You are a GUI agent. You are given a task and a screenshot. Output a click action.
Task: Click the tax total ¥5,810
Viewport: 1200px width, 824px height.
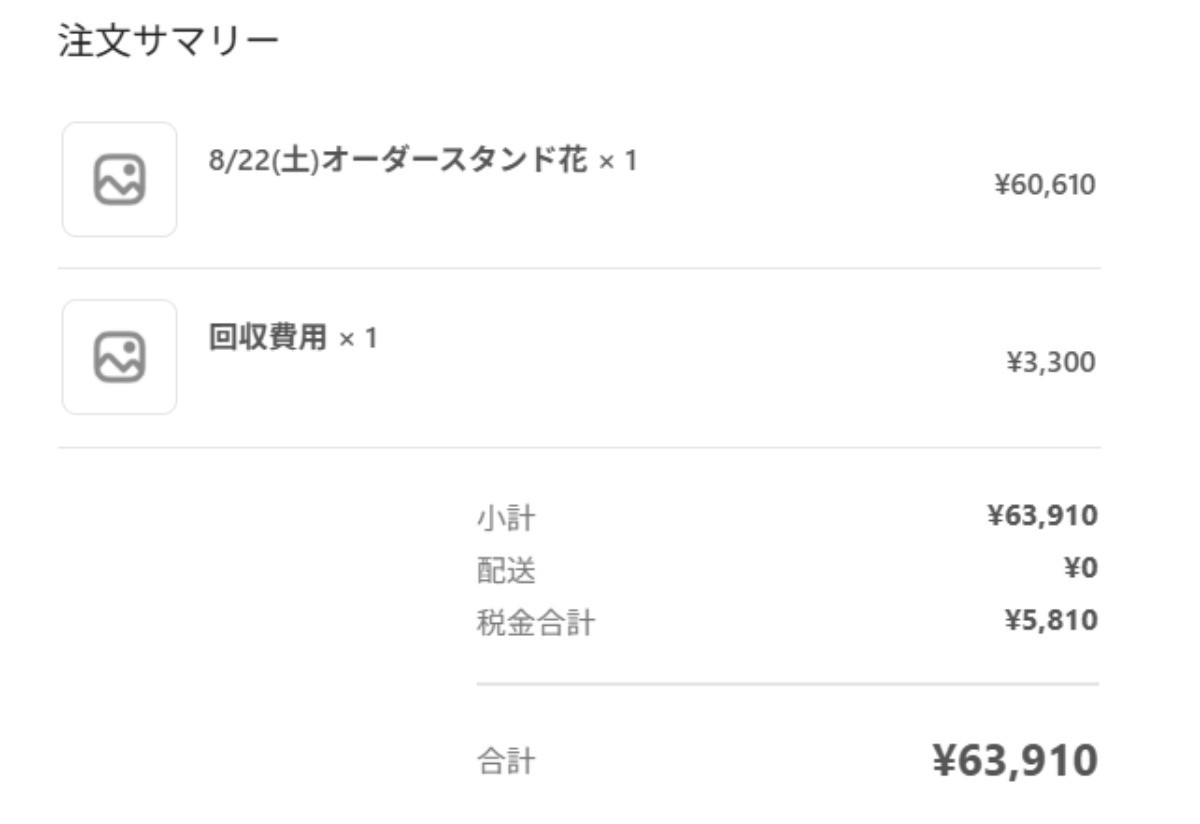tap(1050, 620)
